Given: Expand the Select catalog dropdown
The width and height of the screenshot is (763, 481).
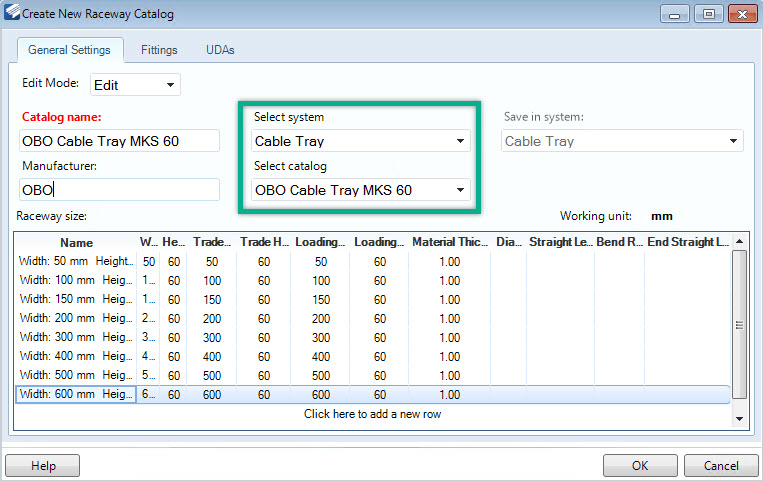Looking at the screenshot, I should point(361,189).
